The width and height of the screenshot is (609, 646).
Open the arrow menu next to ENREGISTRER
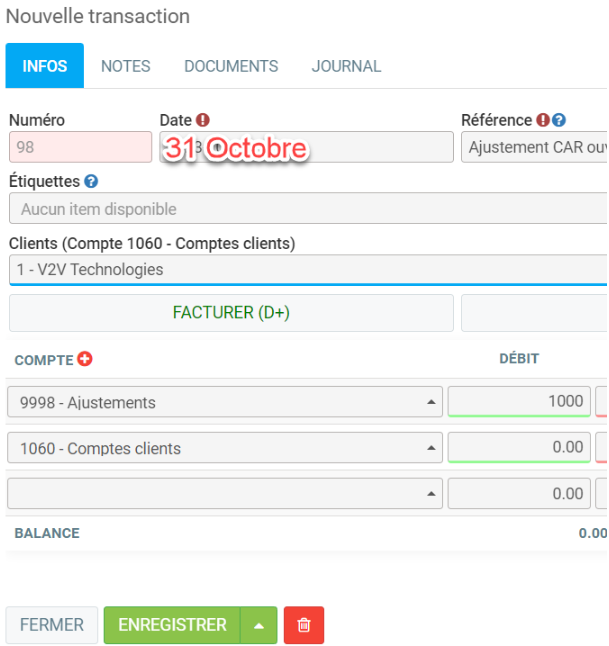[259, 625]
